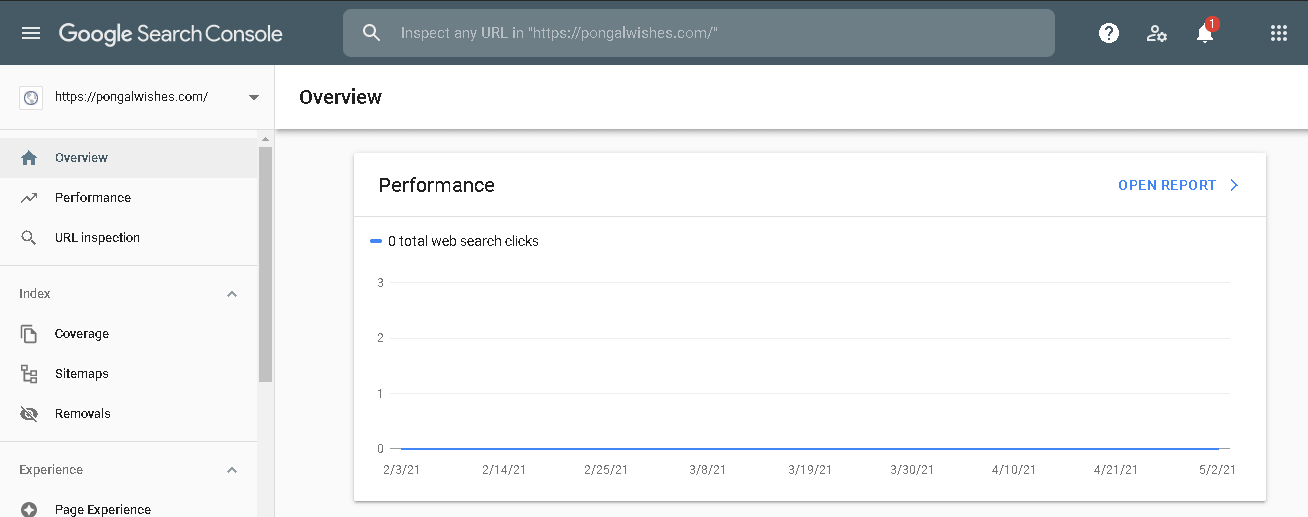Open Performance in the sidebar
This screenshot has height=517, width=1308.
(x=92, y=198)
